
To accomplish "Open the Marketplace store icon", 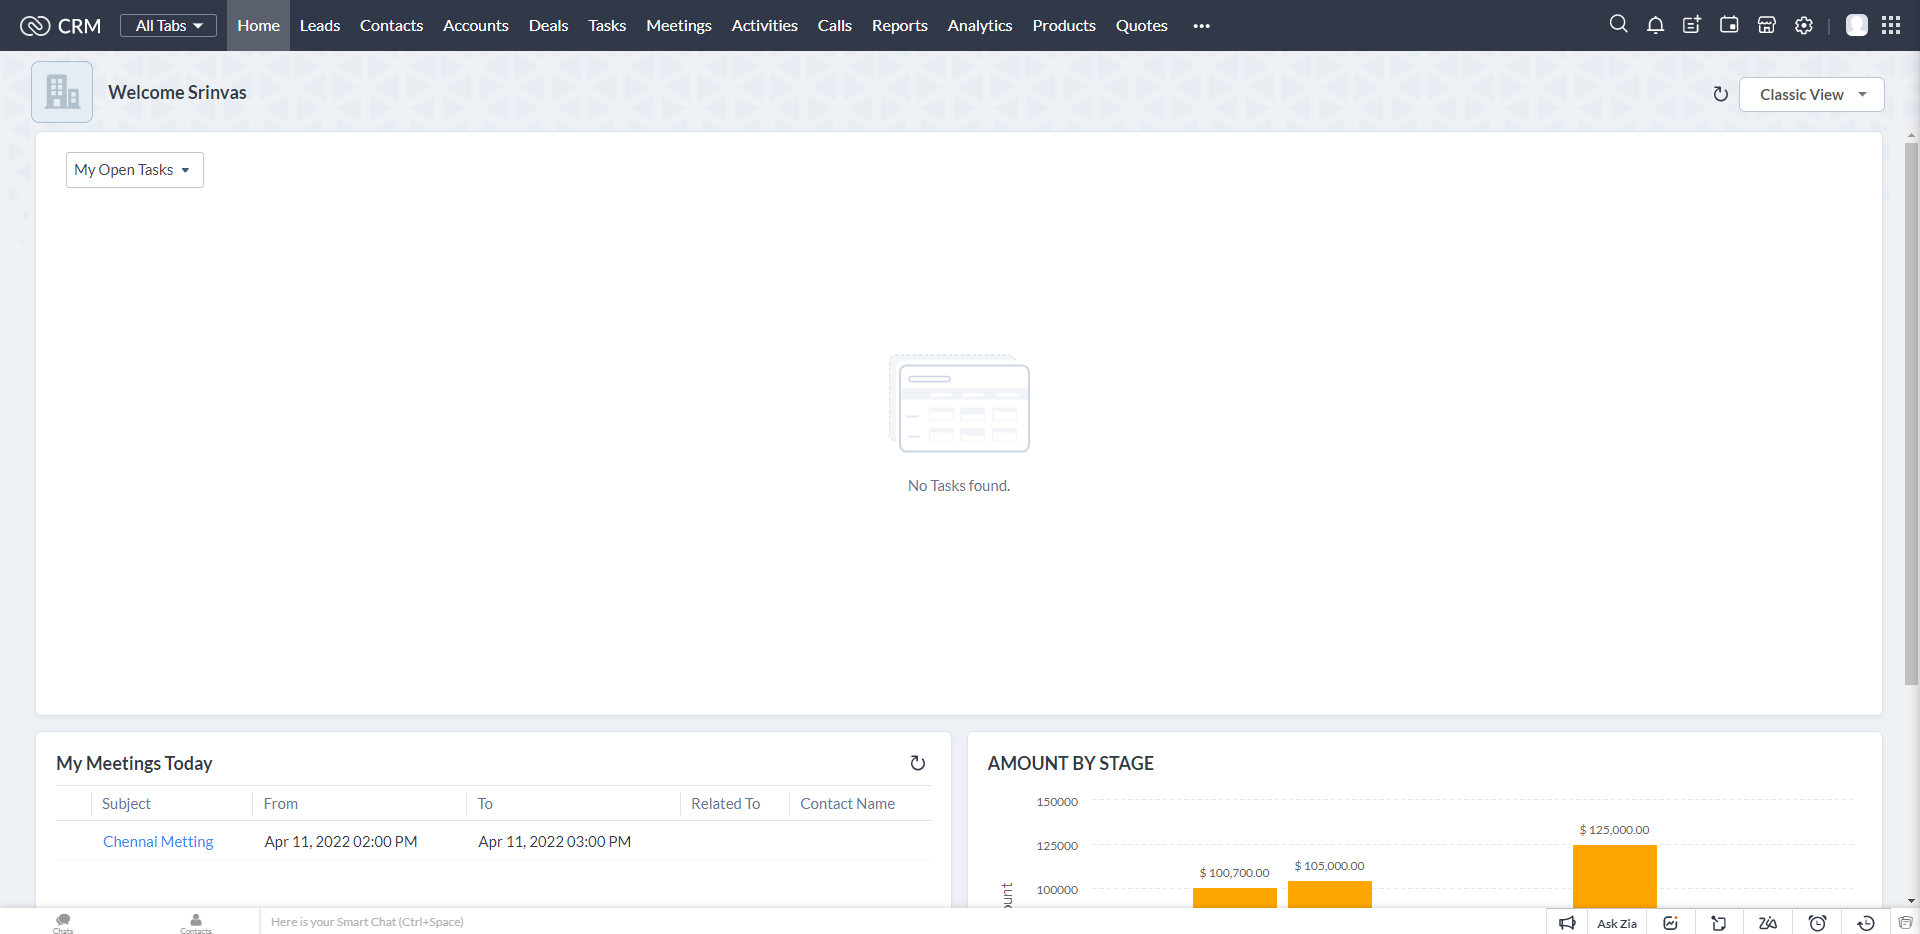I will tap(1766, 24).
